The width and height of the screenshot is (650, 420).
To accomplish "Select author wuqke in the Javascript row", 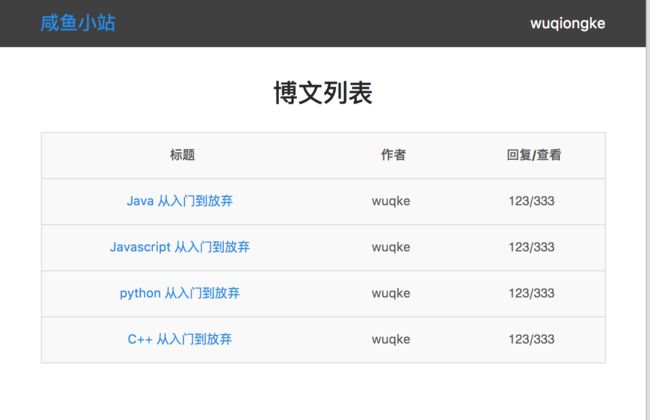I will 391,247.
